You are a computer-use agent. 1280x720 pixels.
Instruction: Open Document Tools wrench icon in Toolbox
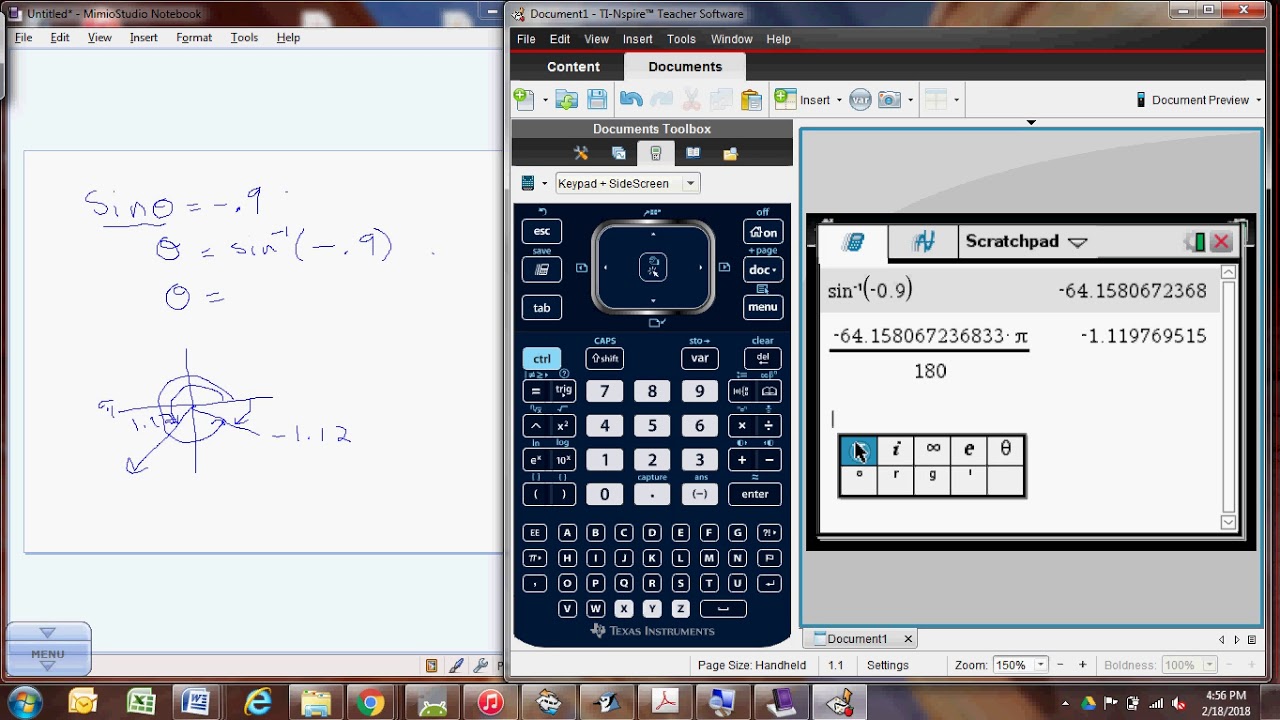coord(581,153)
